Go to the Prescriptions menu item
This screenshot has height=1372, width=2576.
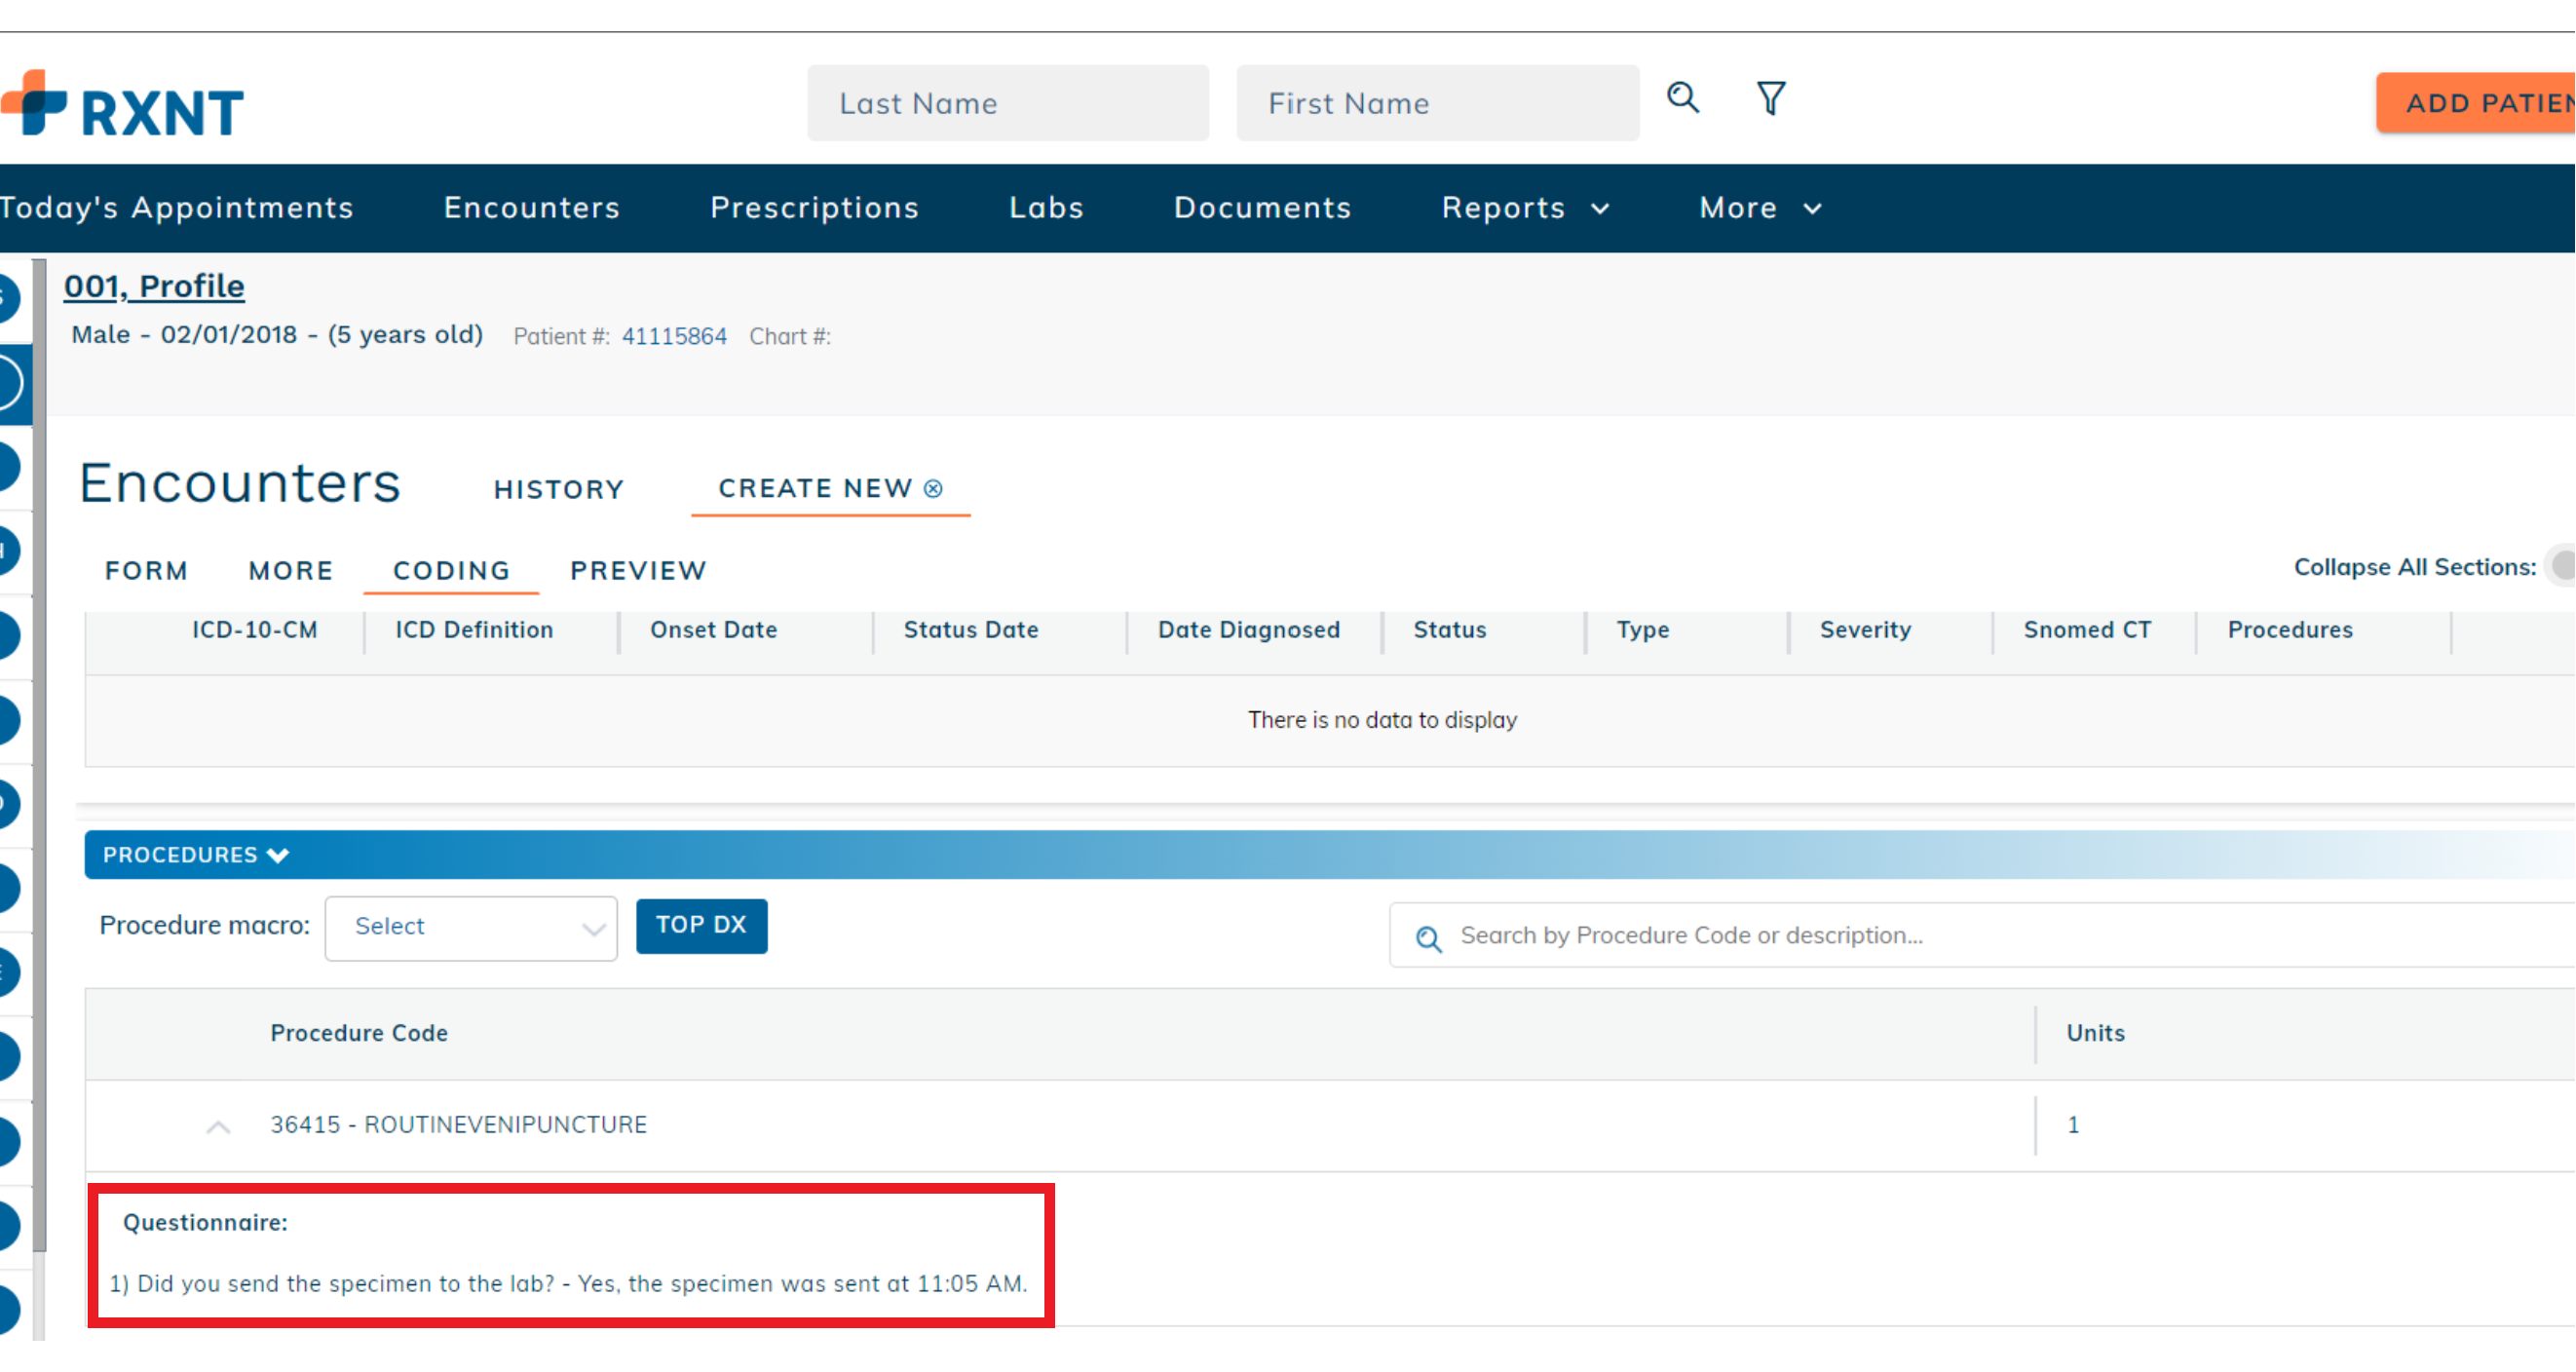814,208
